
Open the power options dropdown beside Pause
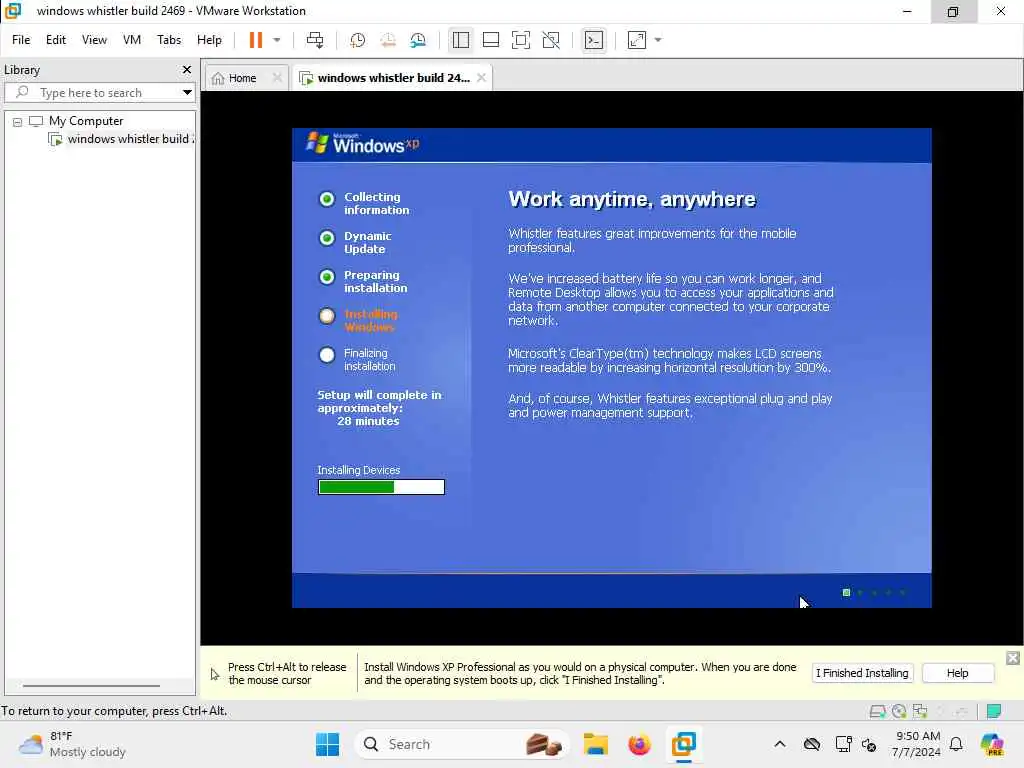[x=277, y=40]
